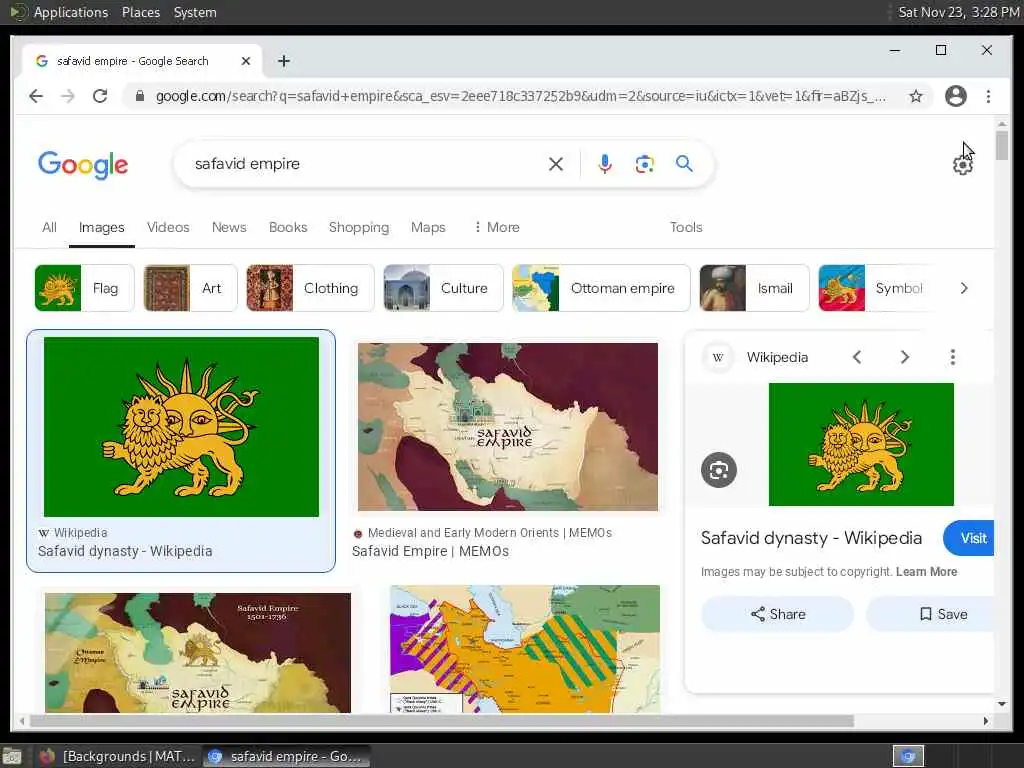Filter images by Clothing chip
1024x768 pixels.
click(310, 288)
